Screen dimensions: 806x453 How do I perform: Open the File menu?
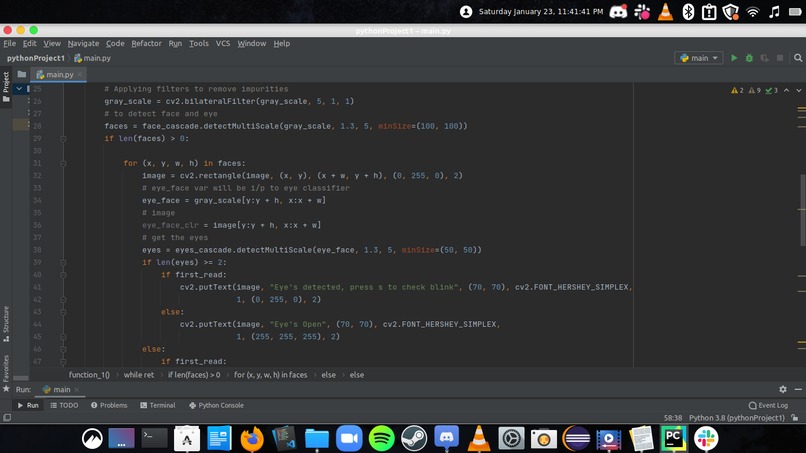pyautogui.click(x=9, y=44)
